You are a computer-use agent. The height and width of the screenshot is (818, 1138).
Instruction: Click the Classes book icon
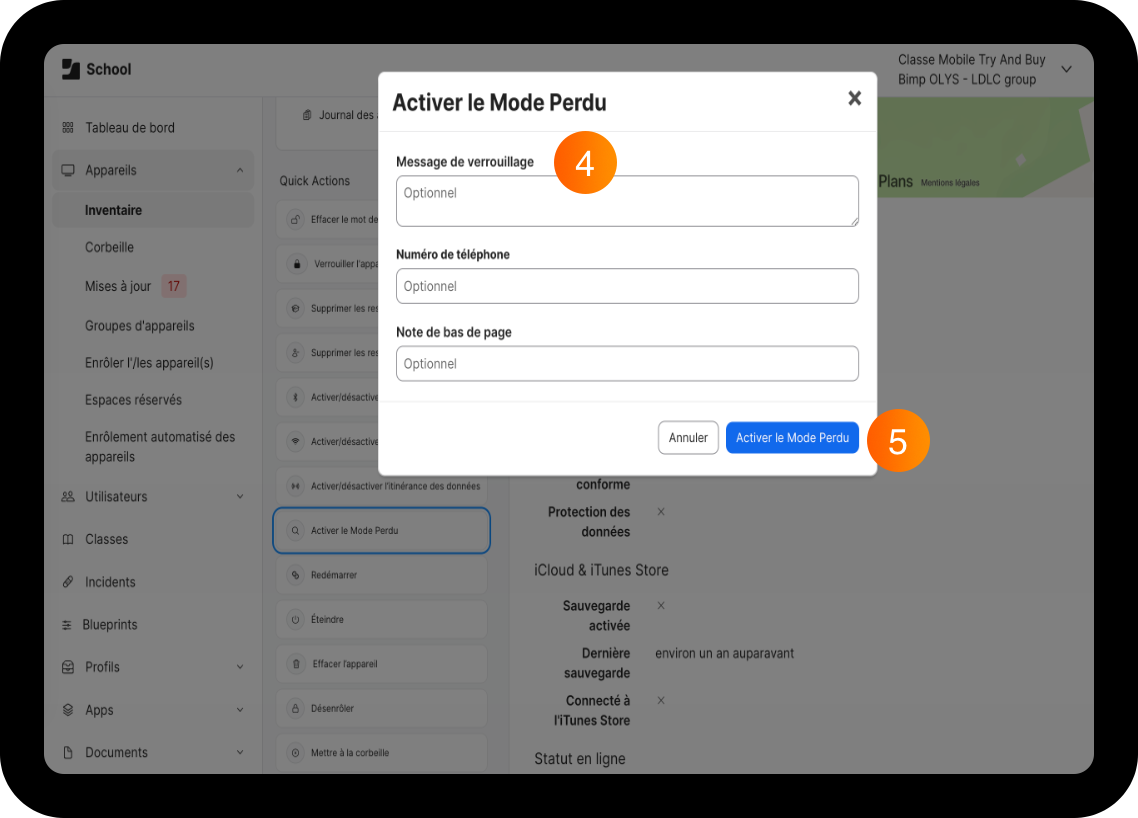pos(67,539)
